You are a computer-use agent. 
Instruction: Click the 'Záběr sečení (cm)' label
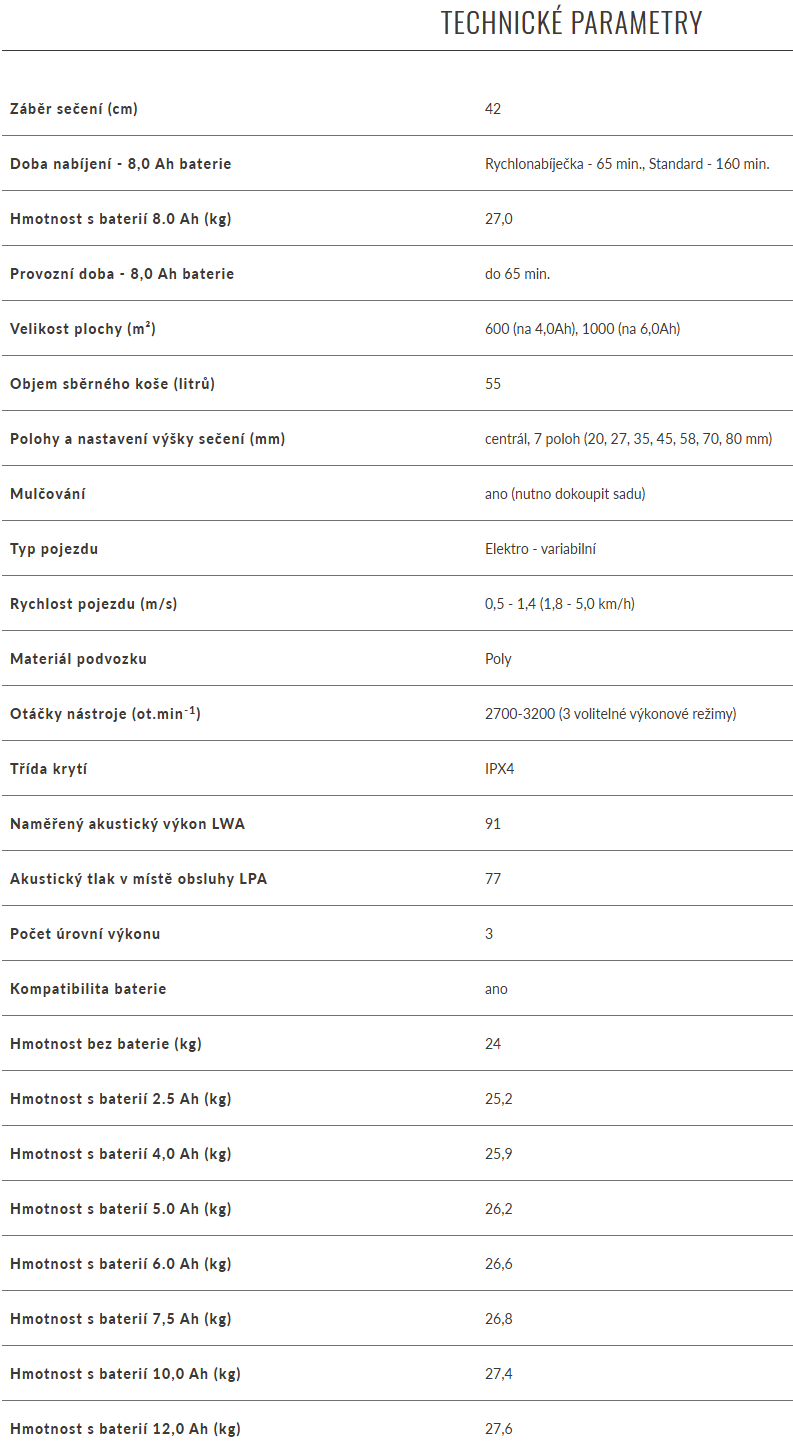point(74,109)
